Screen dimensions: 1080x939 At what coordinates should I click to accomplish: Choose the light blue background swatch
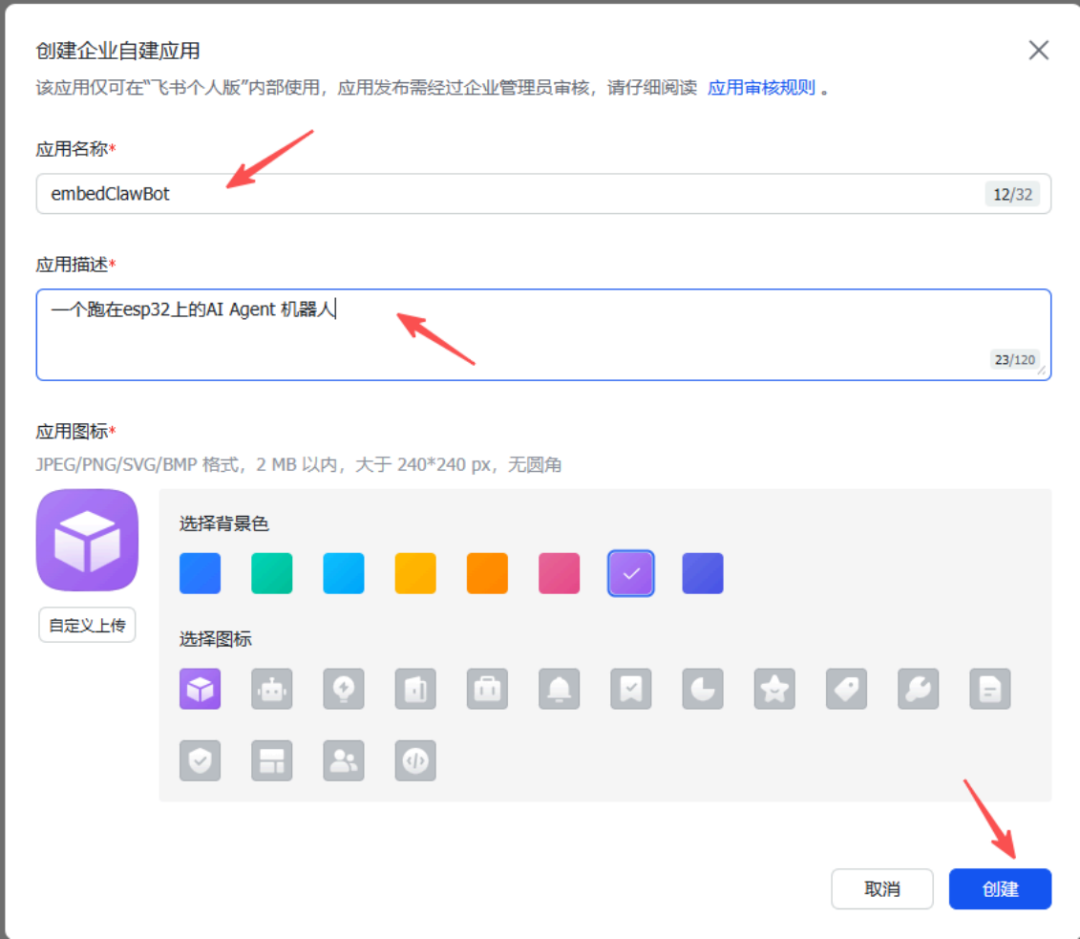(344, 573)
